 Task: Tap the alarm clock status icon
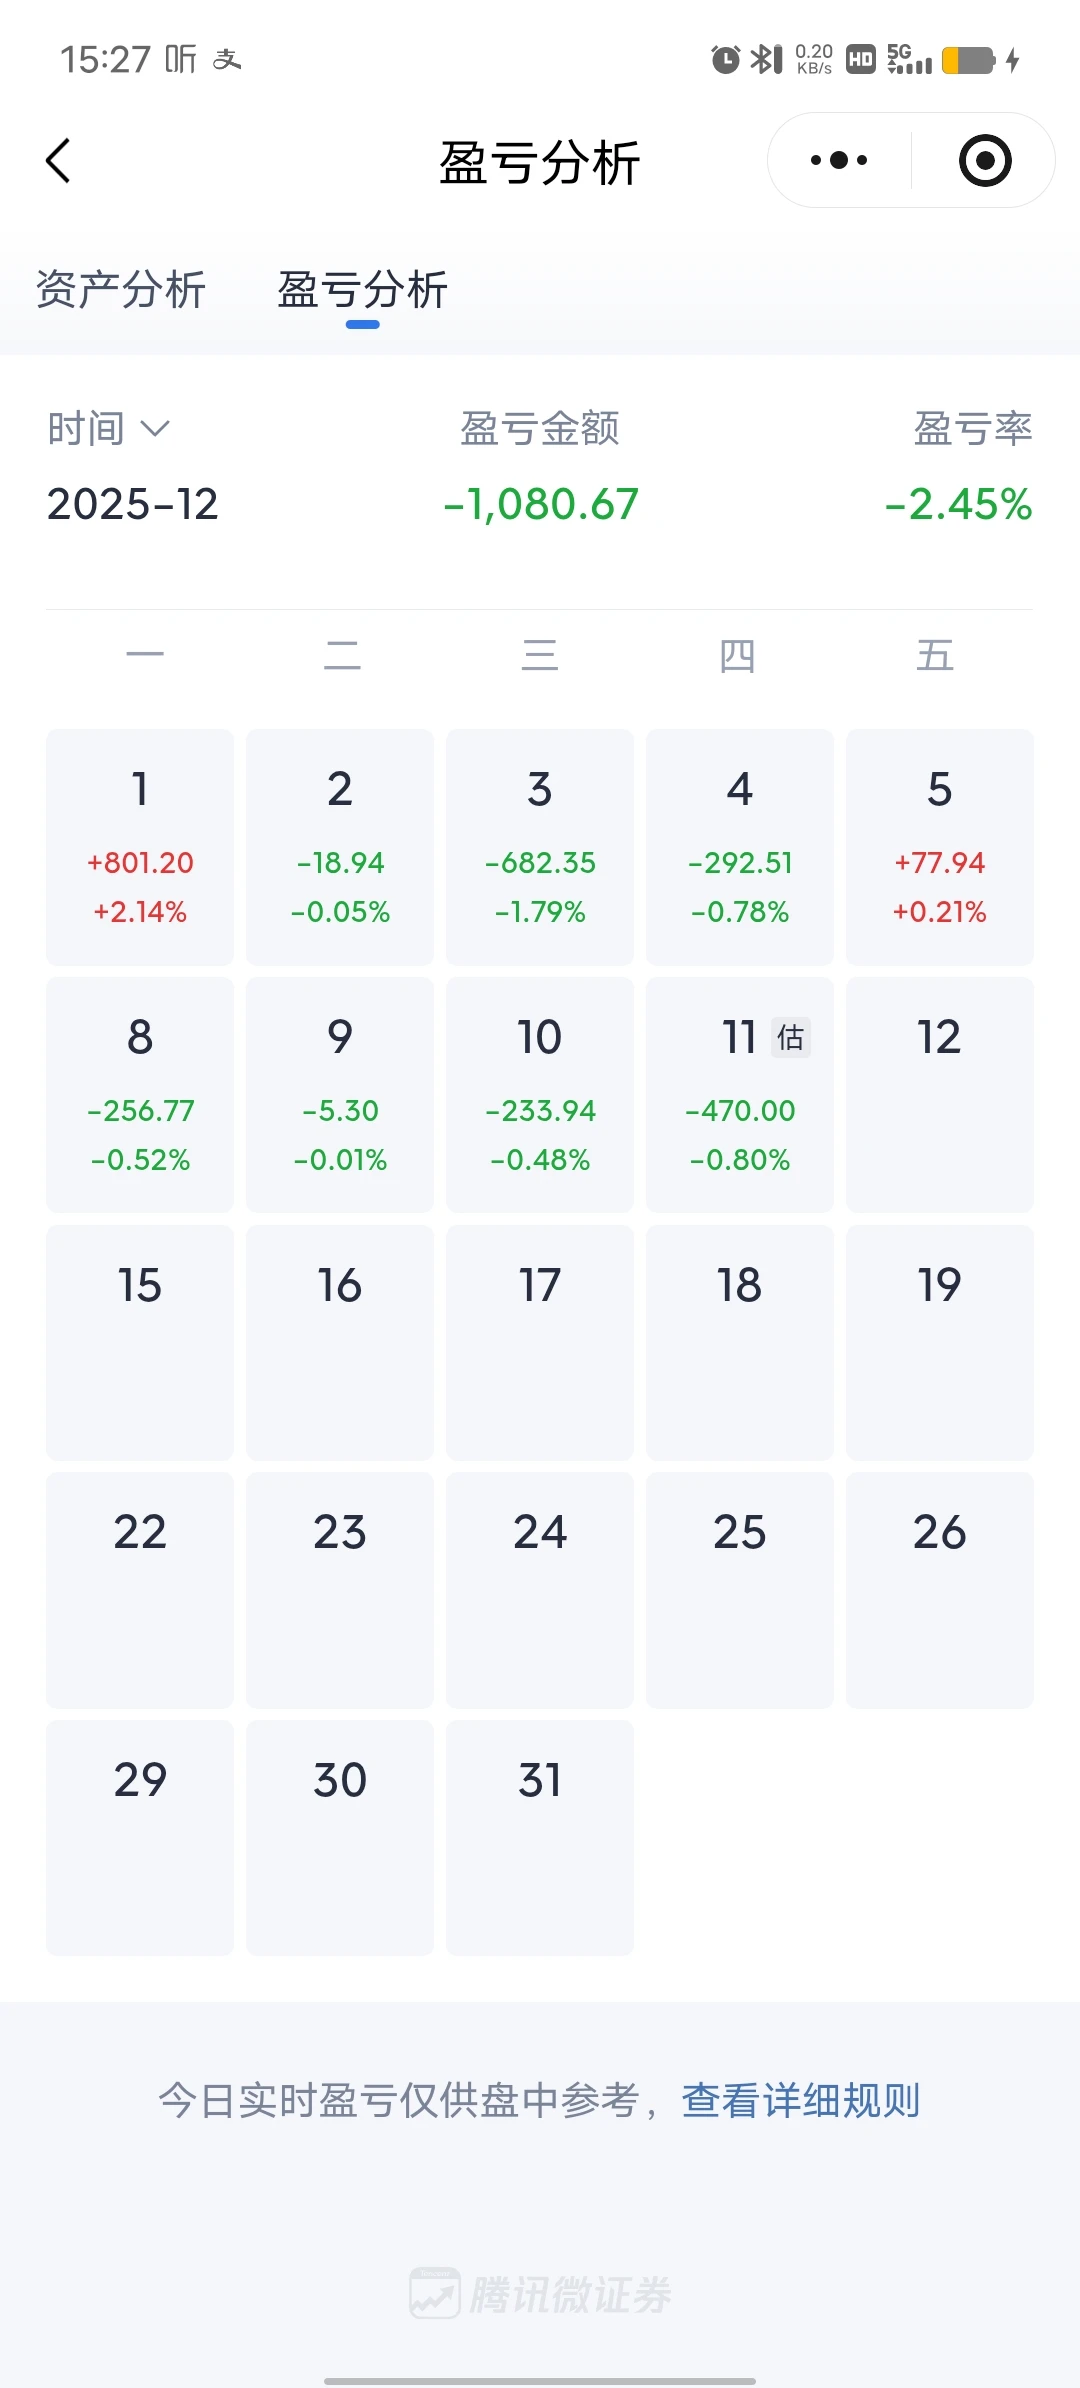tap(725, 60)
